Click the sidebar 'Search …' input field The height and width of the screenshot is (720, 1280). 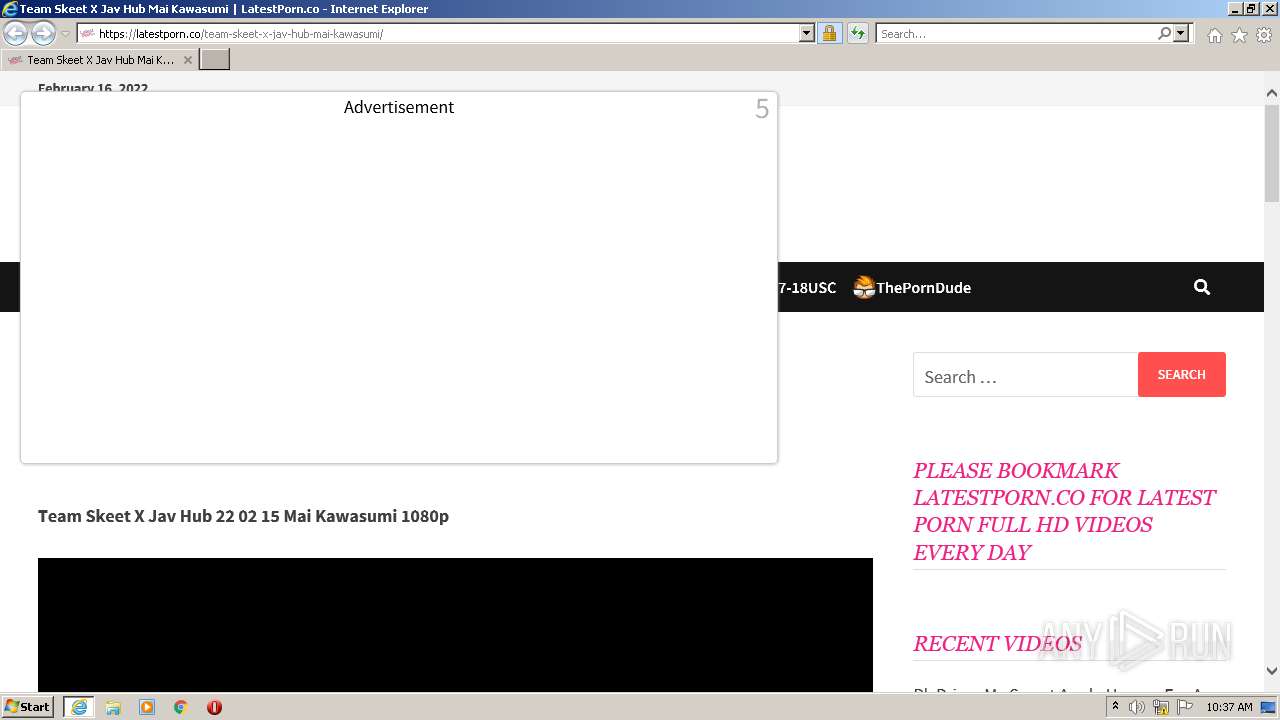click(x=1025, y=376)
